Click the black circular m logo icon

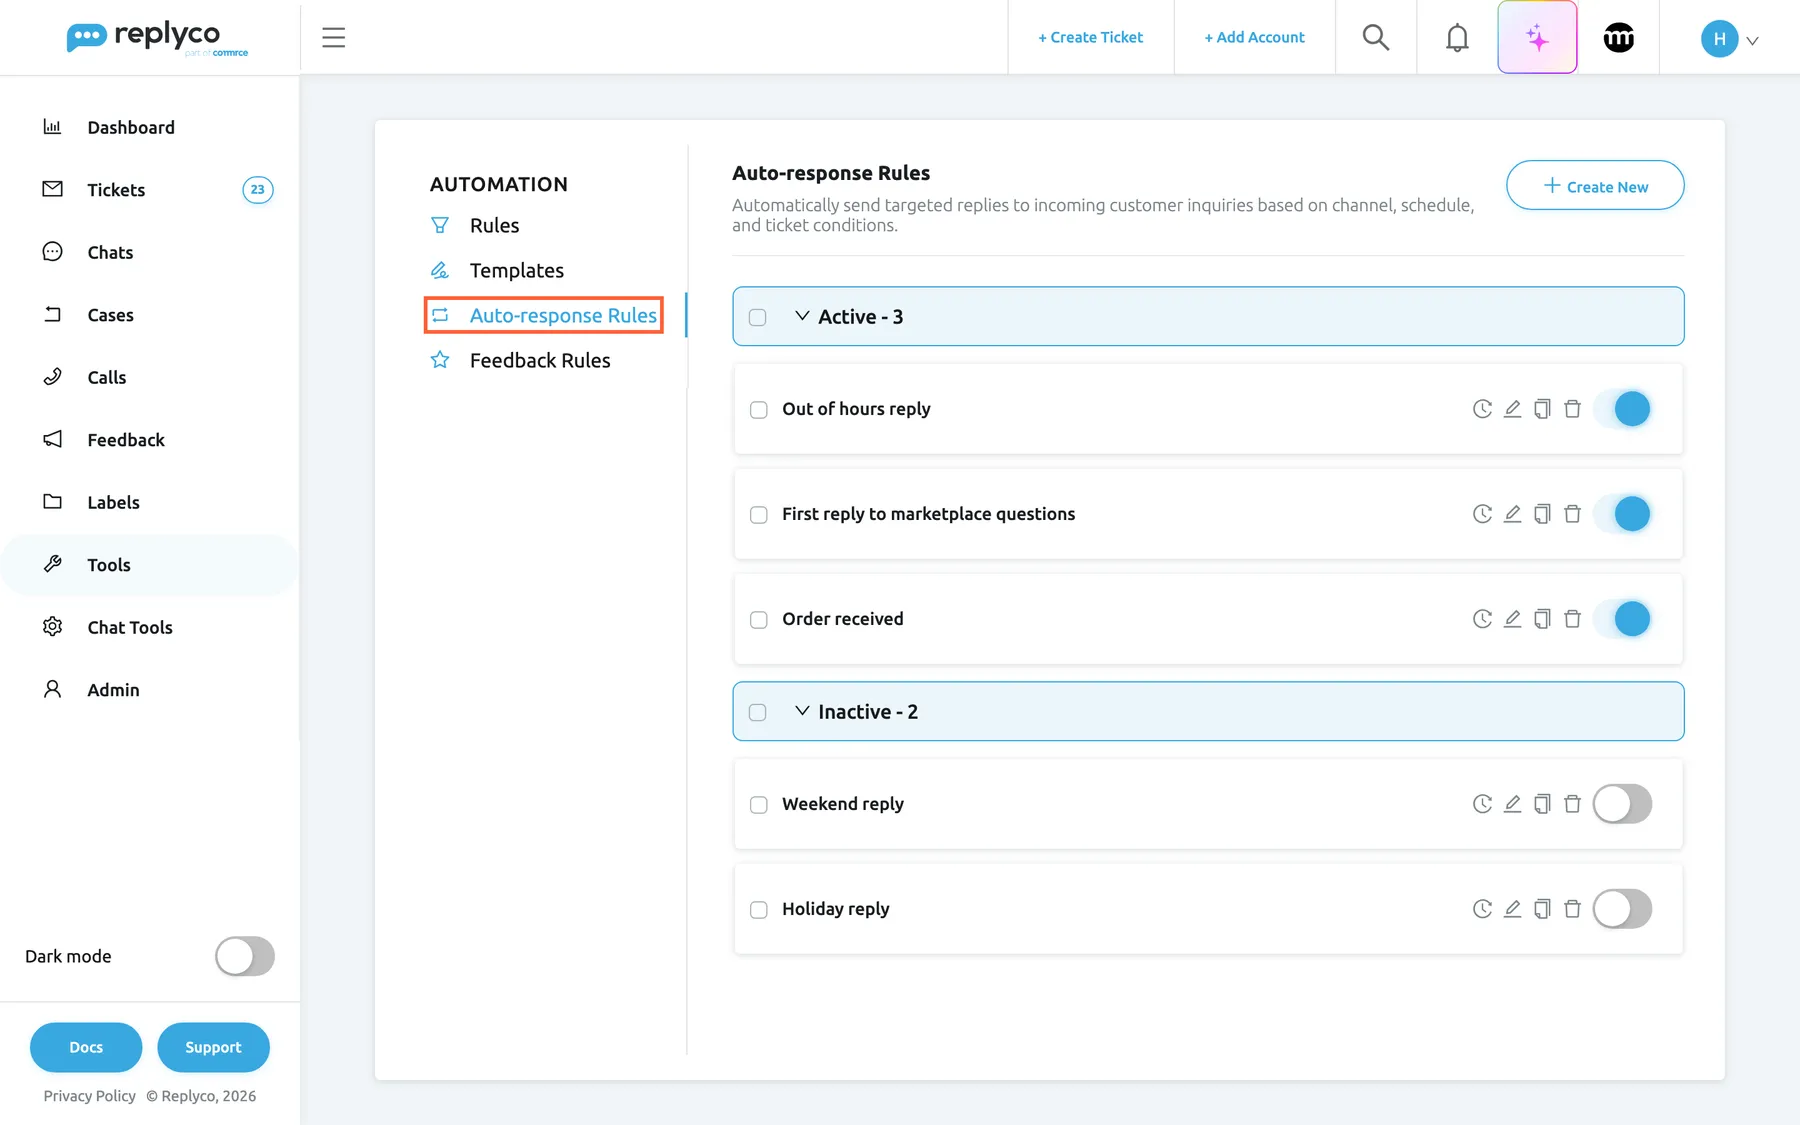pyautogui.click(x=1618, y=38)
